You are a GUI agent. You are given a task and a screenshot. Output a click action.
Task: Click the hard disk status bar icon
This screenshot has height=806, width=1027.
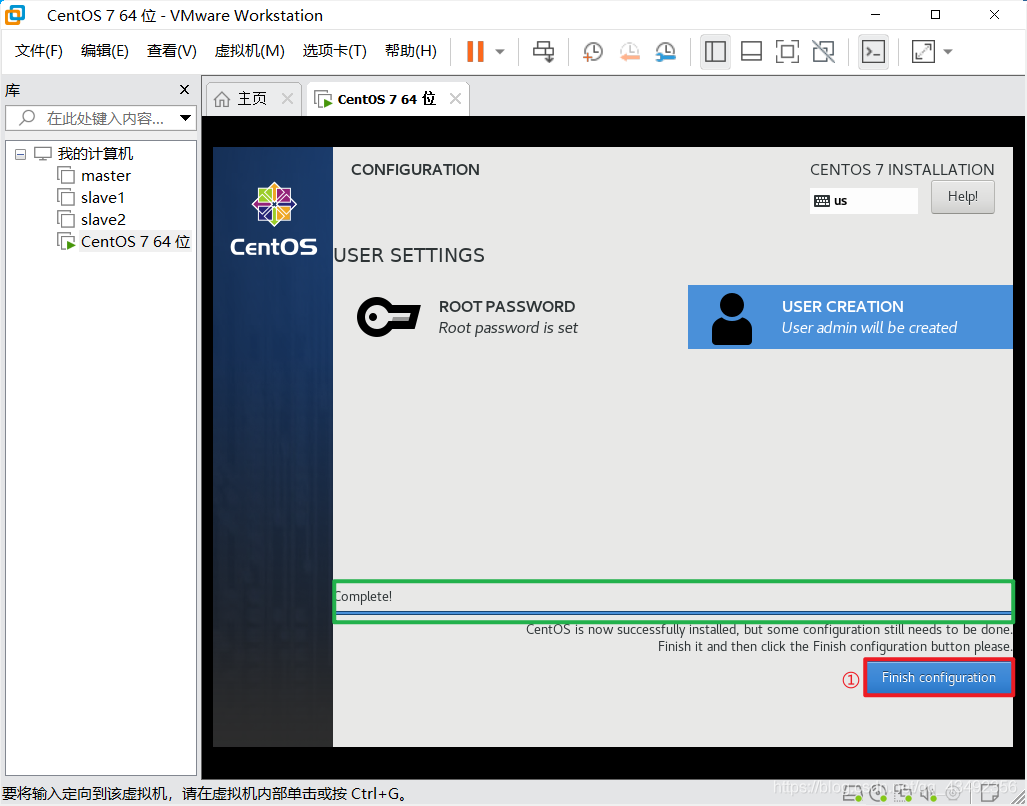coord(851,795)
